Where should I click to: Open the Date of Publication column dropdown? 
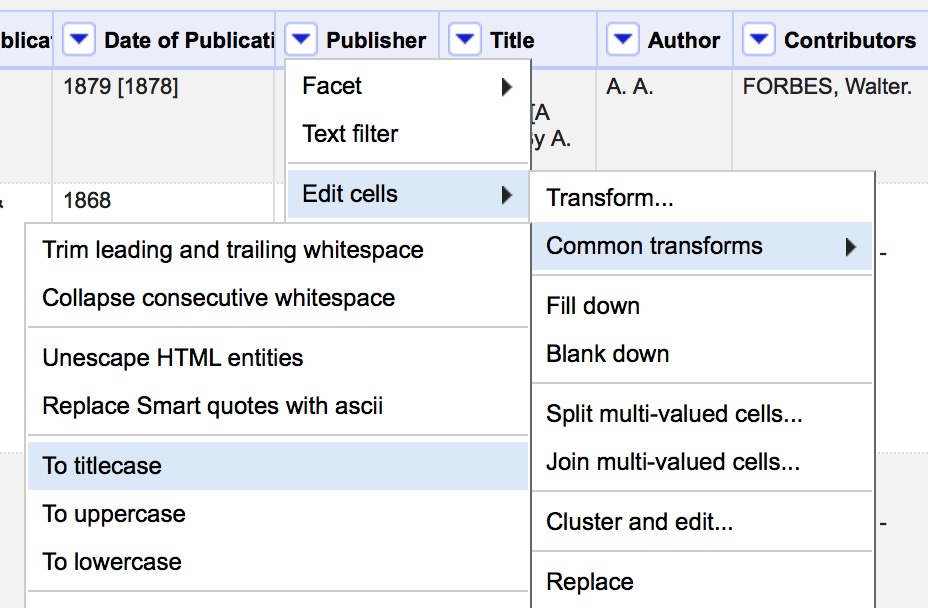tap(77, 39)
